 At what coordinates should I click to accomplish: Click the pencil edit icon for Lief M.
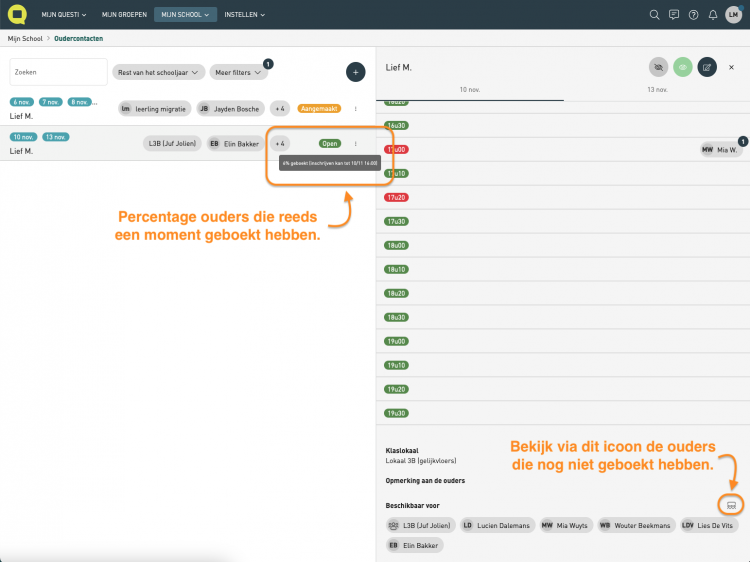tap(707, 67)
